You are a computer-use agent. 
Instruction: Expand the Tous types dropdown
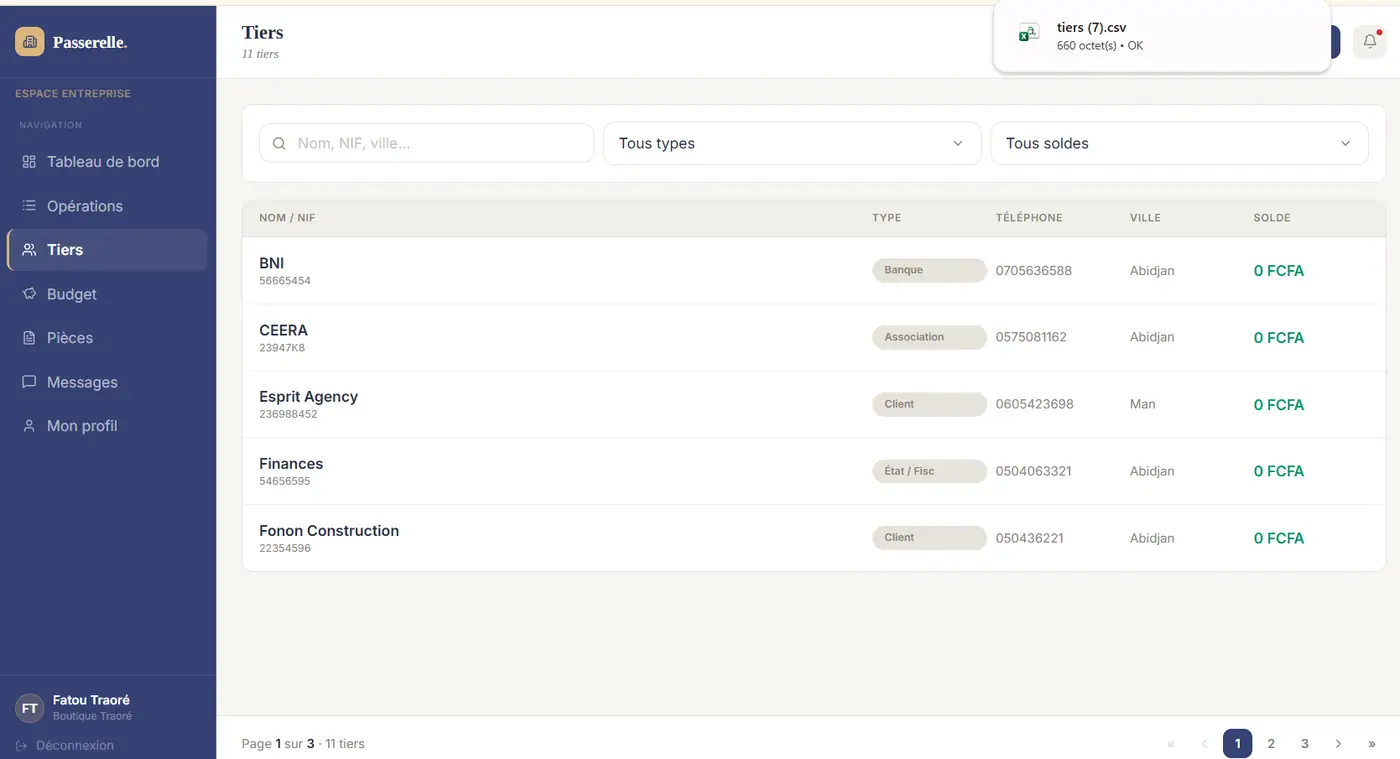(792, 143)
